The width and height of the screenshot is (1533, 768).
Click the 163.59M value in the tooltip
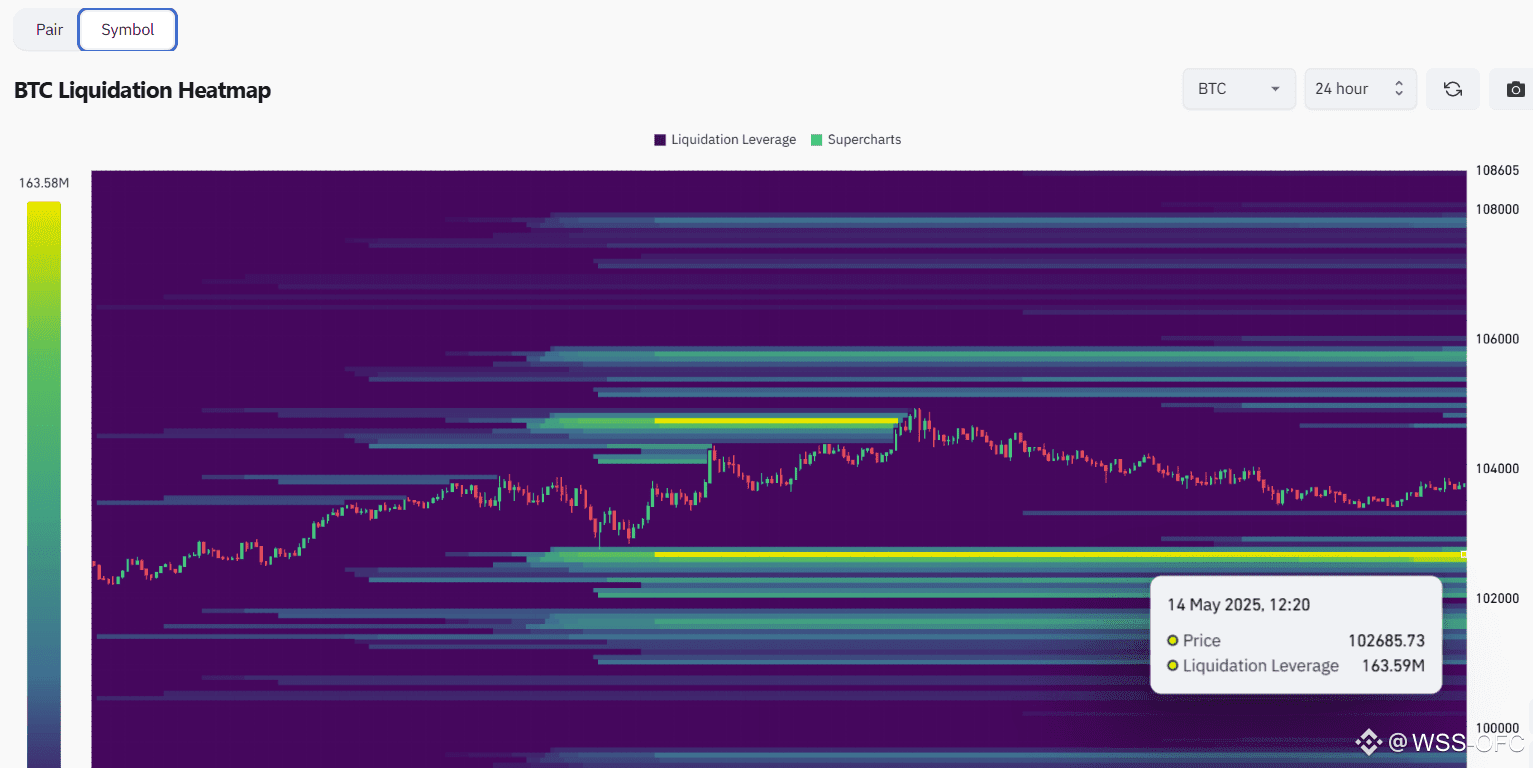[x=1394, y=665]
